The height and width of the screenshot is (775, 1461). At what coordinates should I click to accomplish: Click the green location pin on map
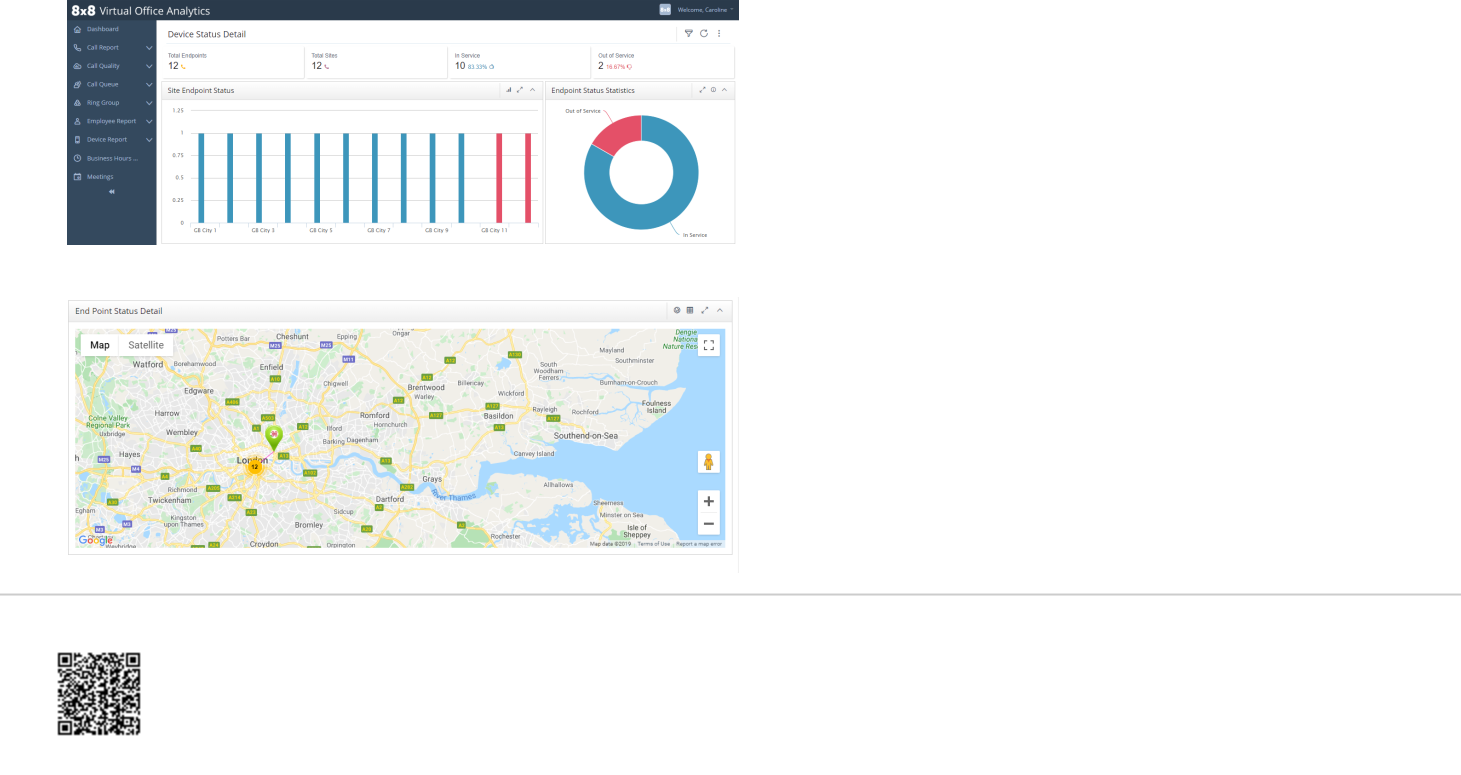coord(273,437)
